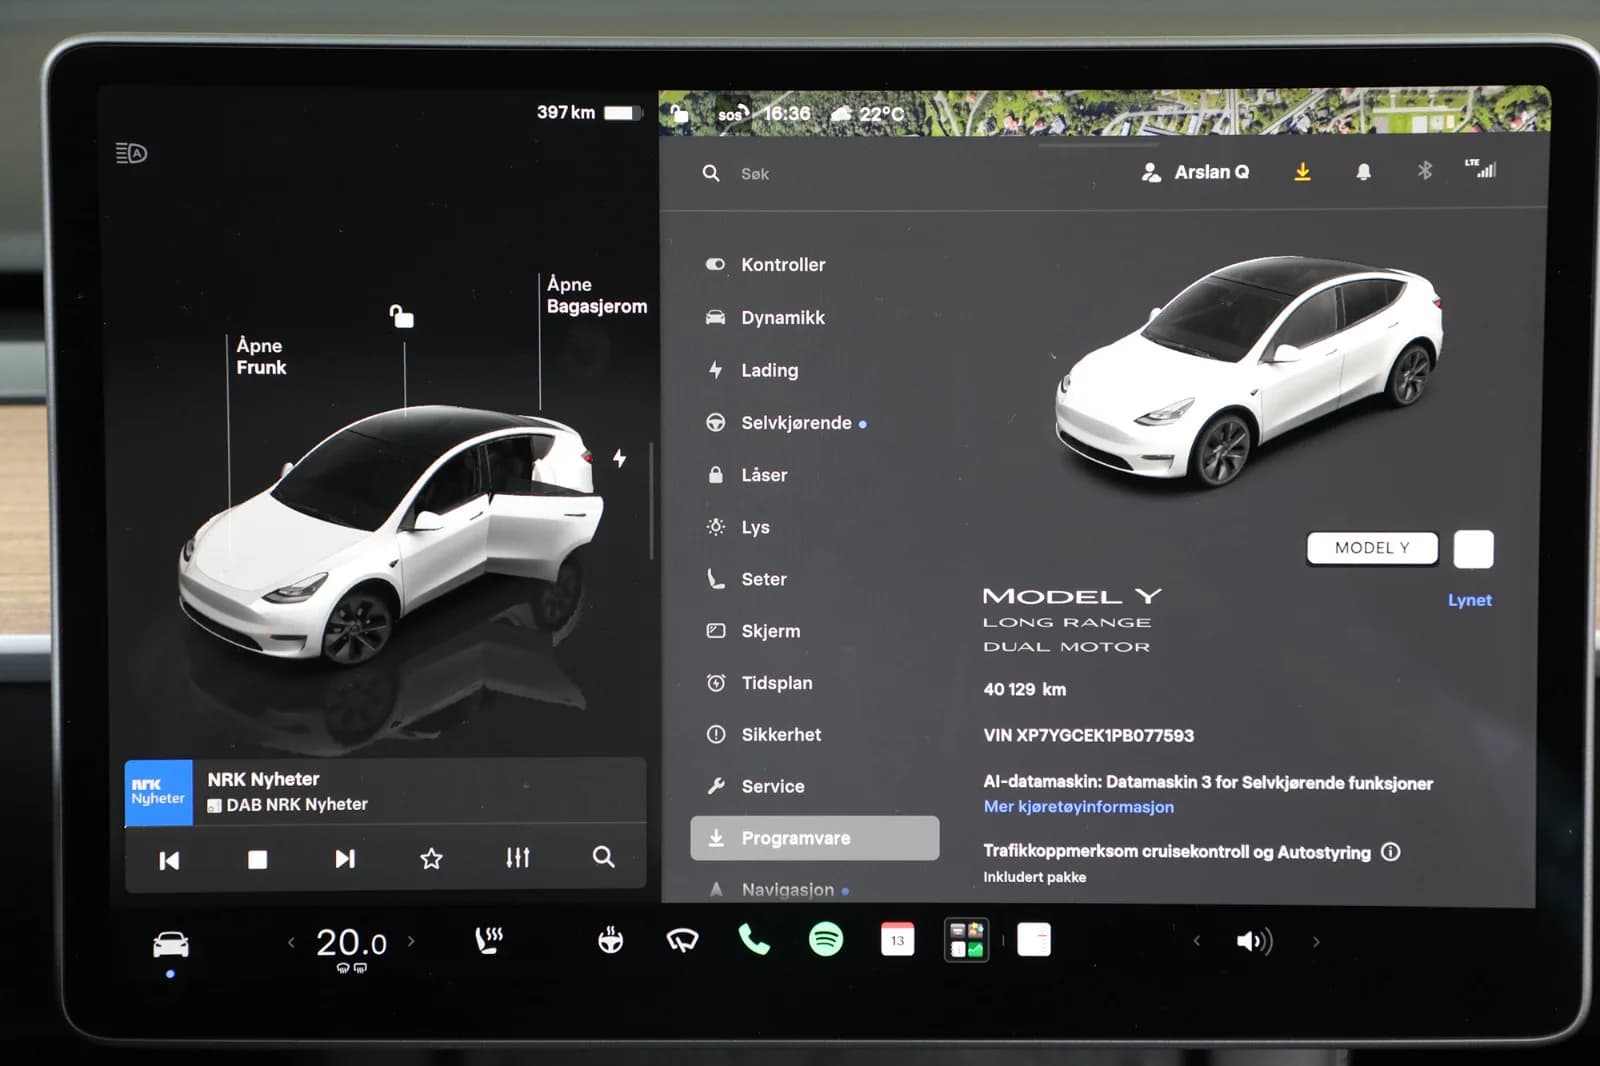Open the app launcher grid icon

tap(967, 940)
